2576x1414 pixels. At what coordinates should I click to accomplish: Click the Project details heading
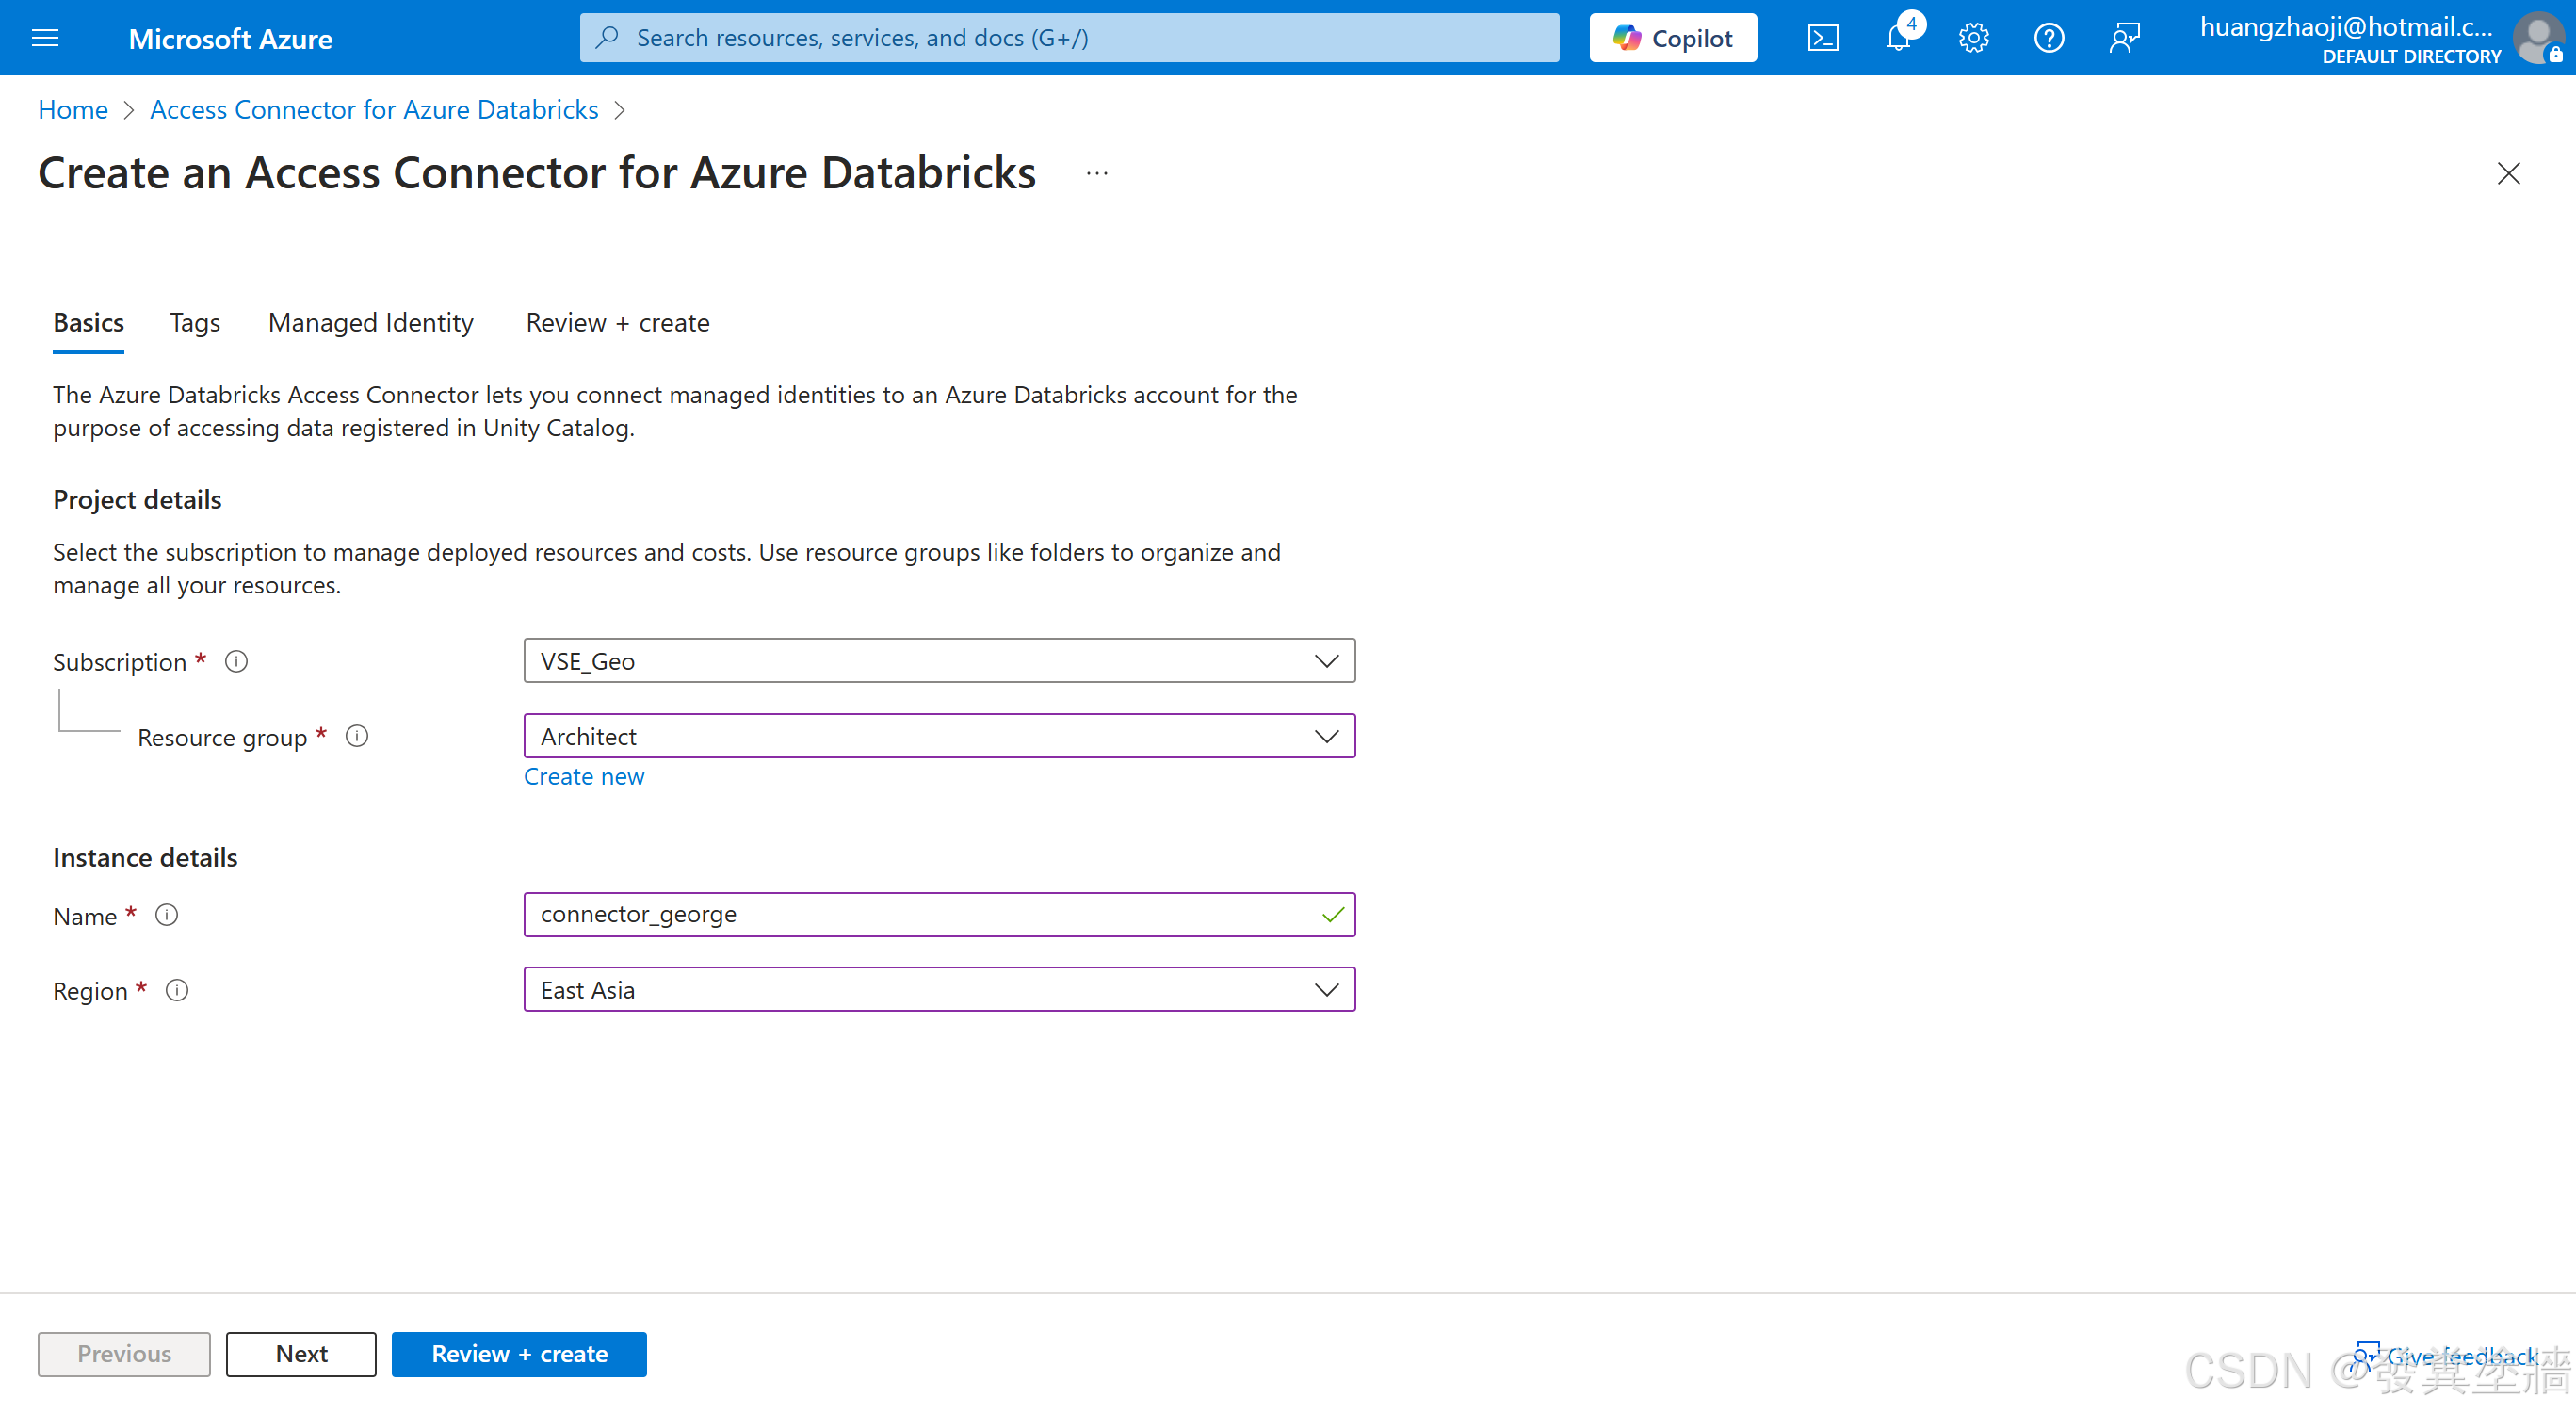pos(137,499)
